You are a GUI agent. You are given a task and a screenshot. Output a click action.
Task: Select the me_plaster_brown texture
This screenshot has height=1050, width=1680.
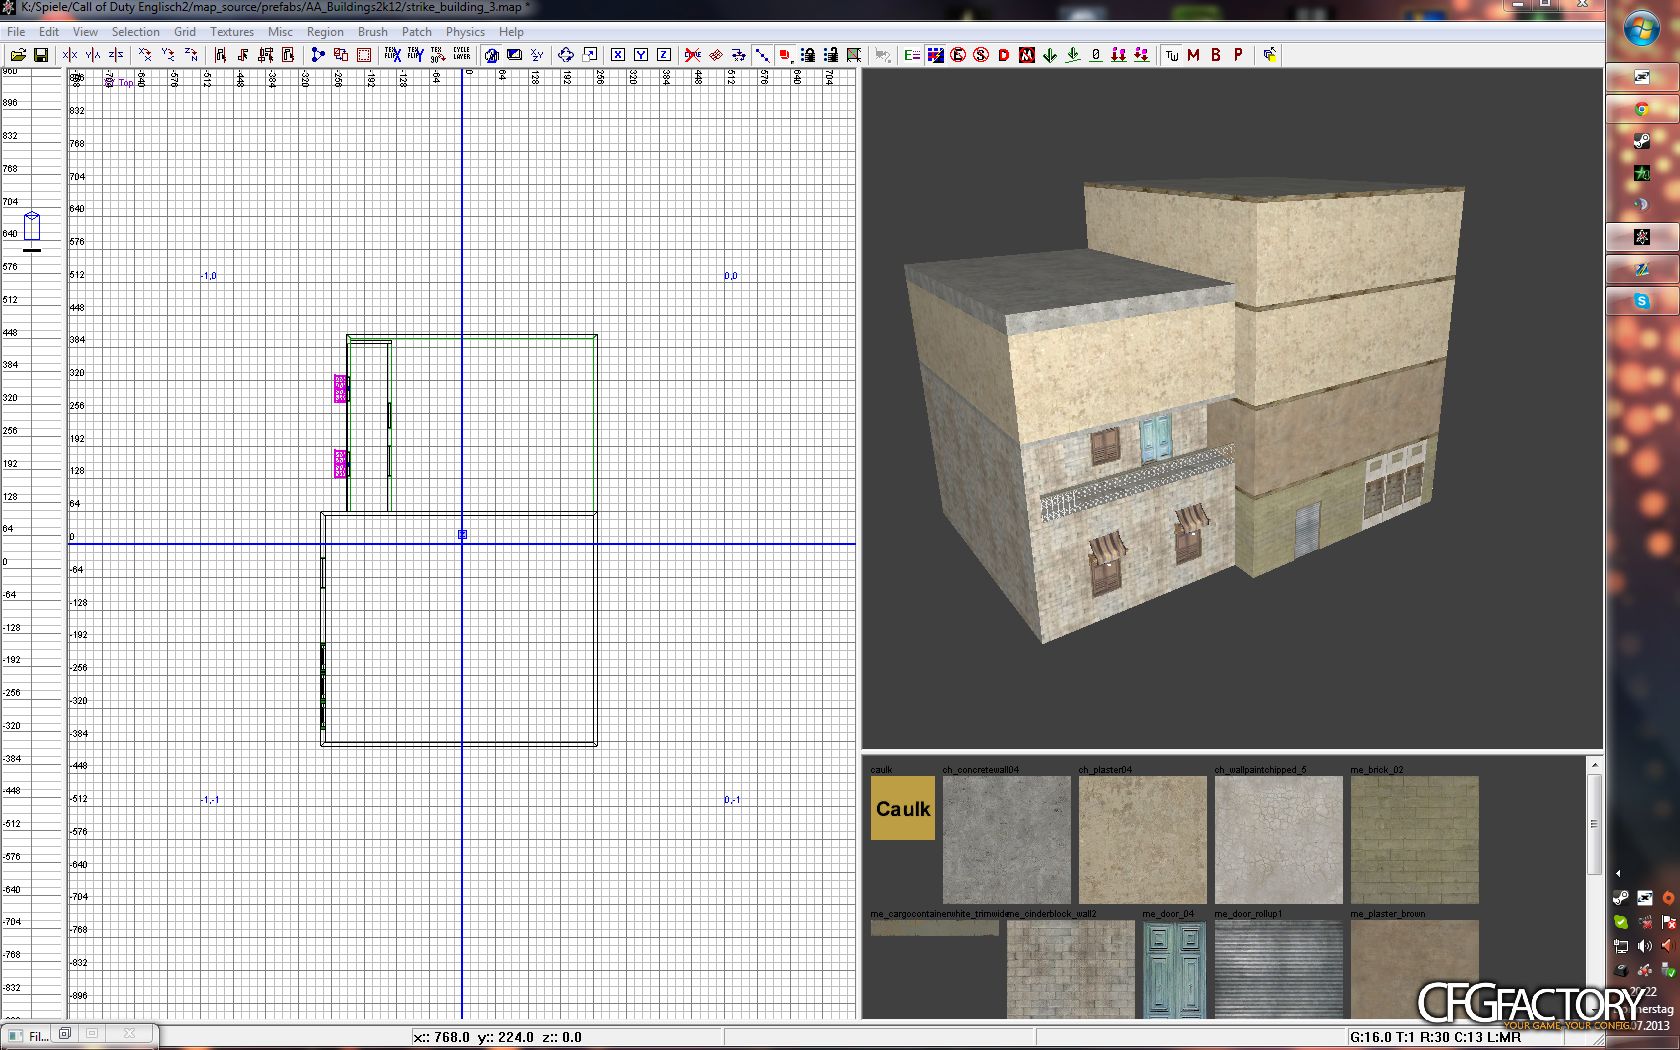1415,969
